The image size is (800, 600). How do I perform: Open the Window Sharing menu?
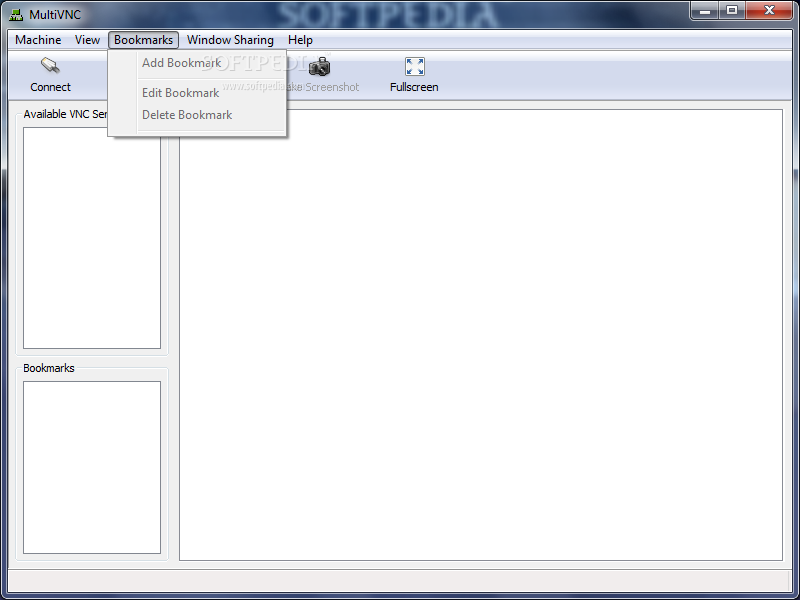pyautogui.click(x=230, y=40)
